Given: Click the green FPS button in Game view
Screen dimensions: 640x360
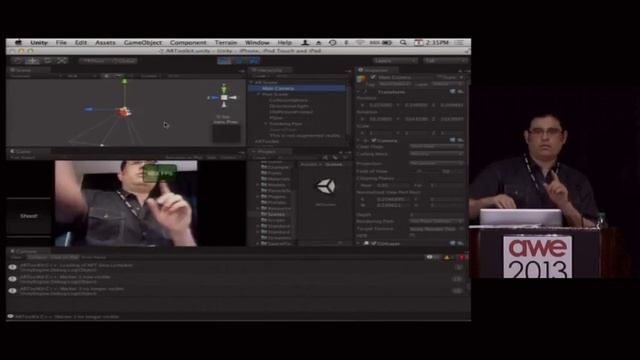Looking at the screenshot, I should pyautogui.click(x=160, y=173).
